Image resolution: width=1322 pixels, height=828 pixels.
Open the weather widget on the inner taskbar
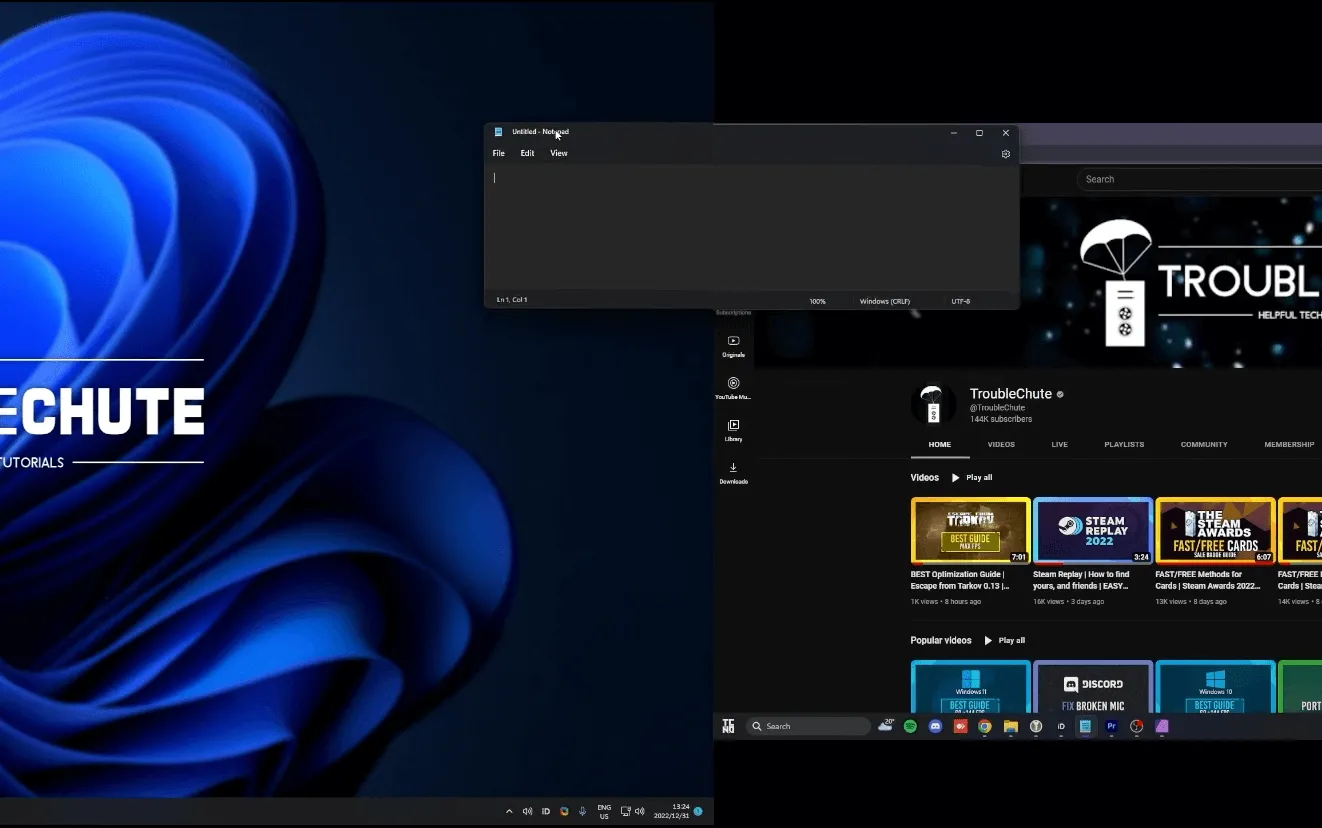(886, 725)
